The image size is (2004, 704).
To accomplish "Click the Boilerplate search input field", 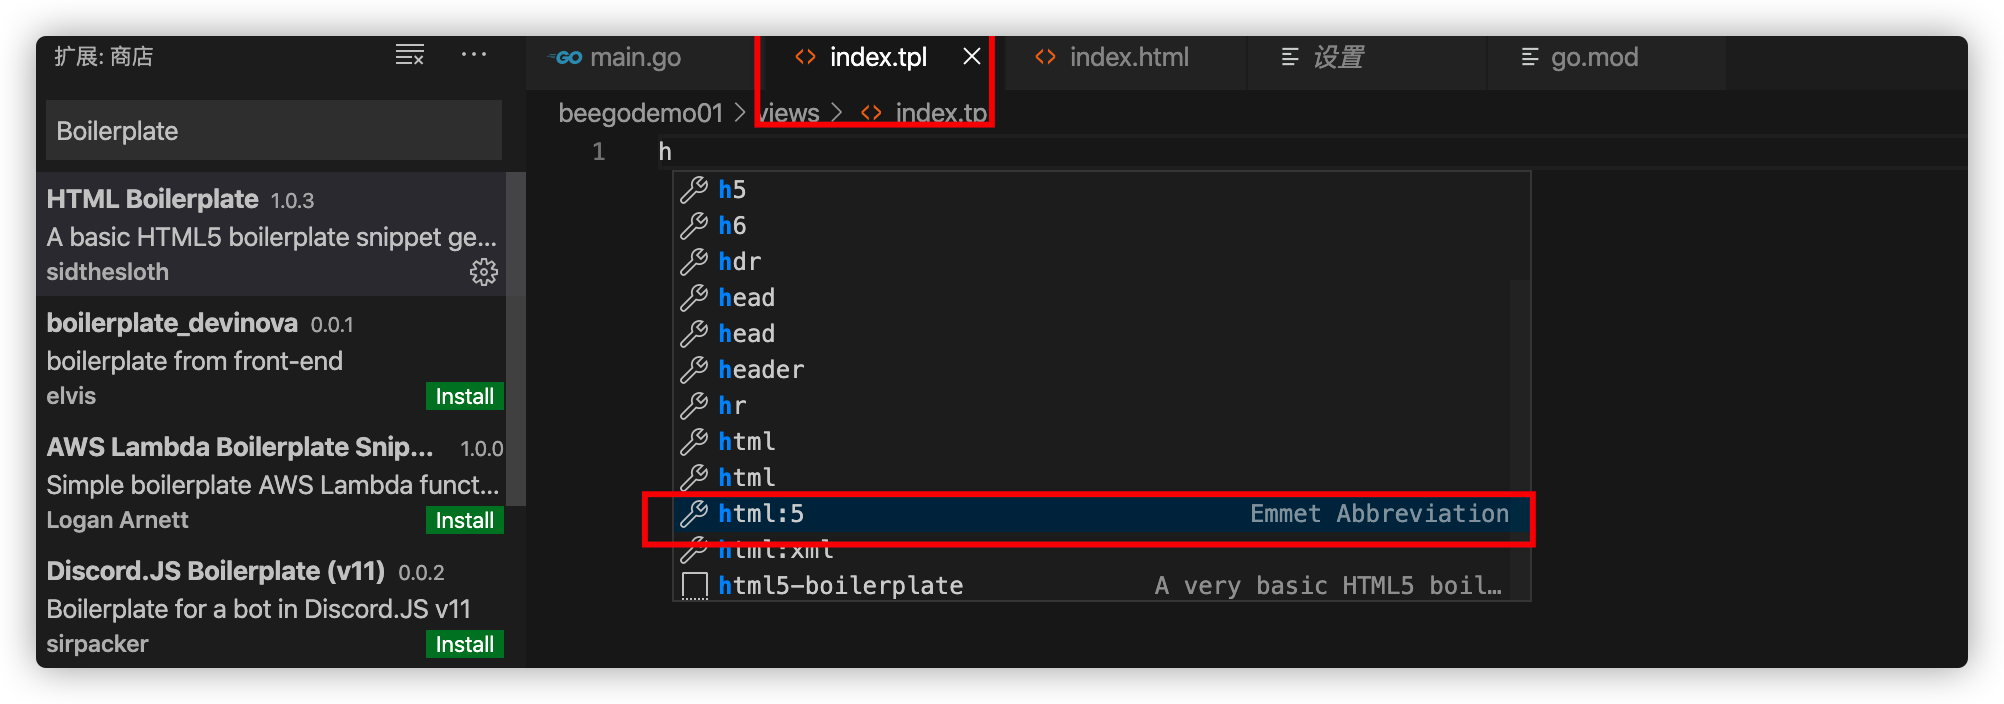I will point(271,130).
